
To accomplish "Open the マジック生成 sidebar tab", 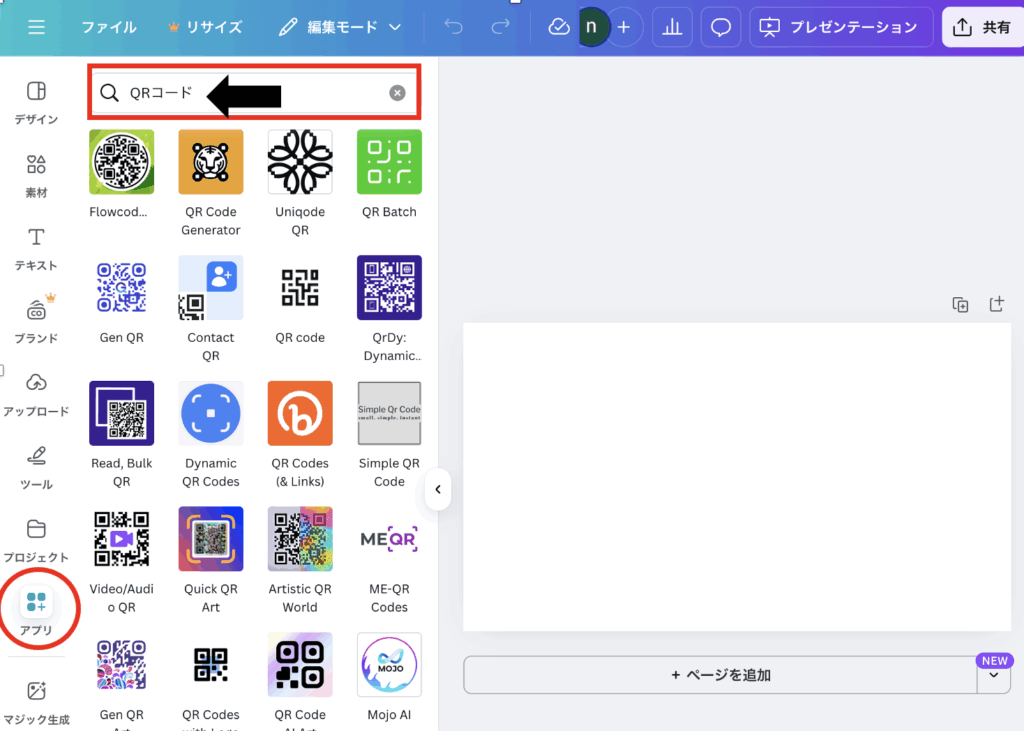I will (x=37, y=702).
